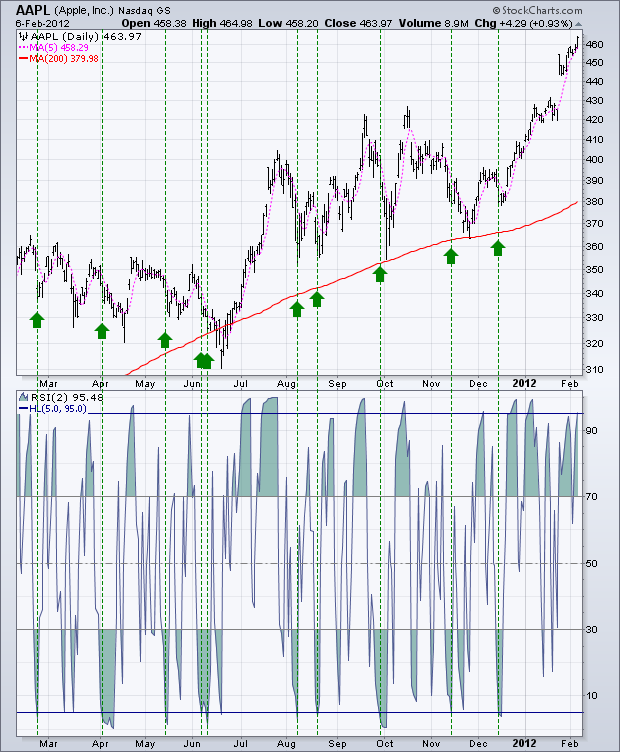This screenshot has height=752, width=620.
Task: Click 2012 on the price panel time axis
Action: [x=525, y=383]
